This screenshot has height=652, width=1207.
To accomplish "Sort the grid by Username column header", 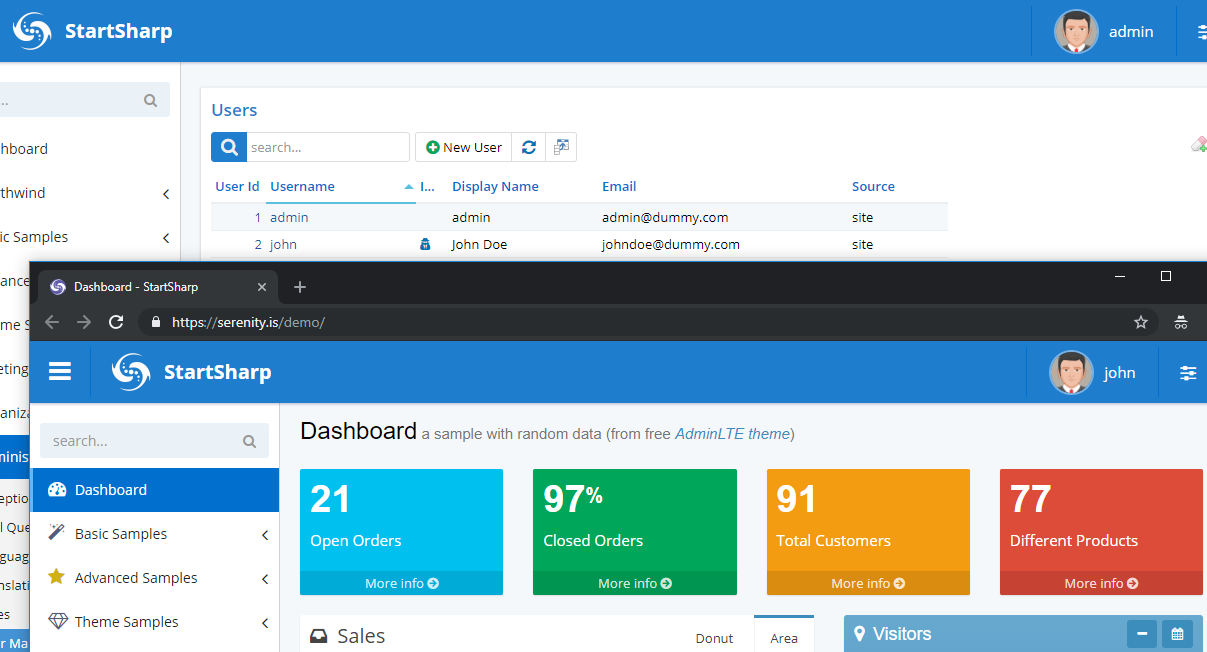I will [302, 187].
